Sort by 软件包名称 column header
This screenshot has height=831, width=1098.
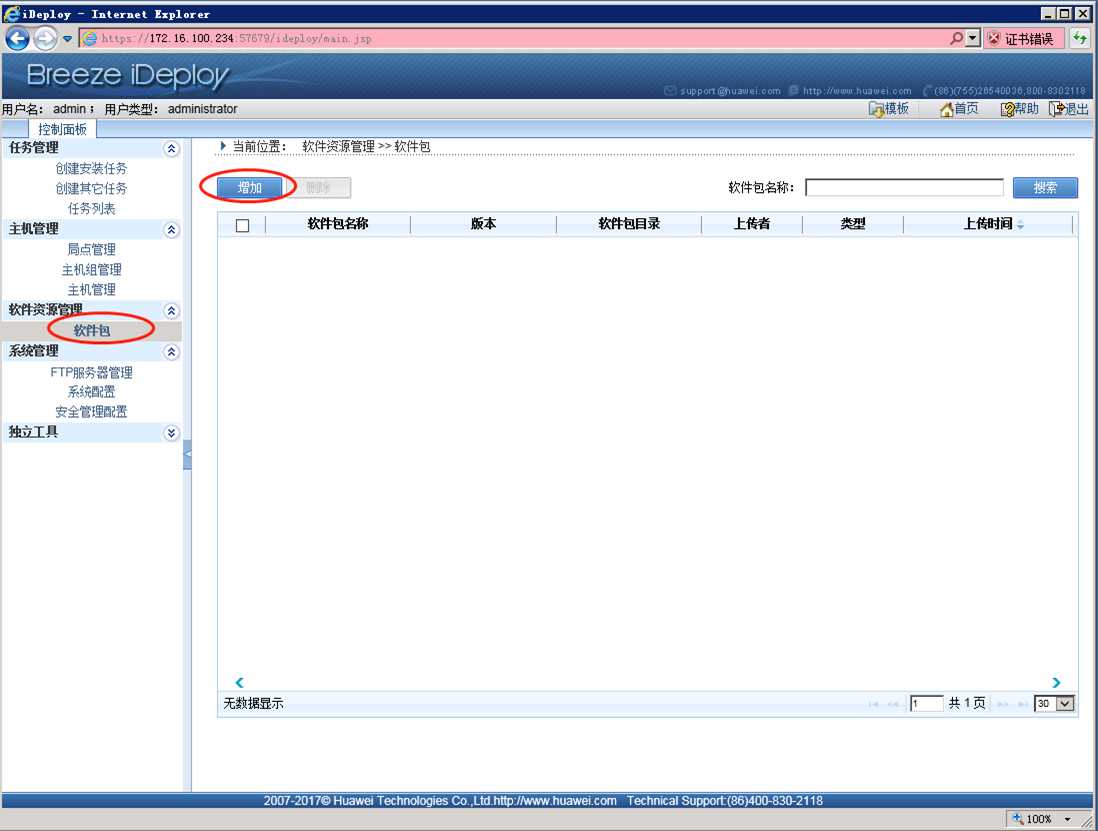tap(338, 224)
